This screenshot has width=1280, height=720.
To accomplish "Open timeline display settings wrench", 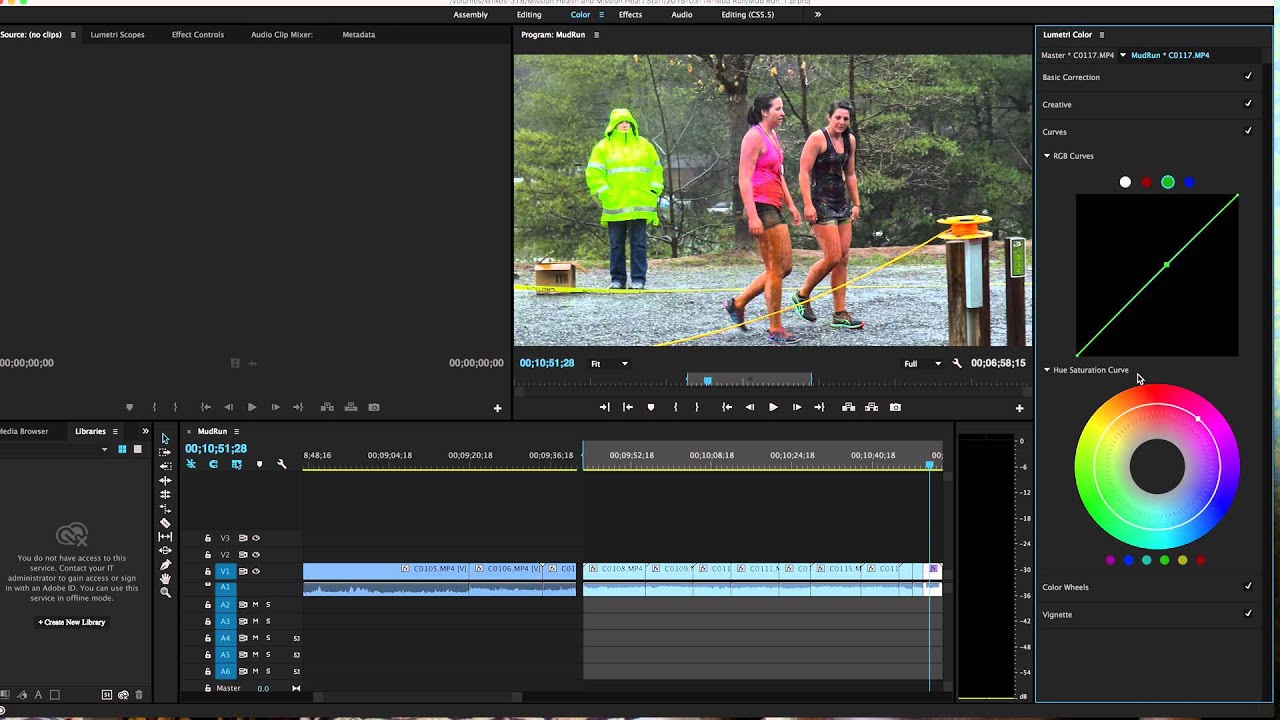I will [x=282, y=464].
